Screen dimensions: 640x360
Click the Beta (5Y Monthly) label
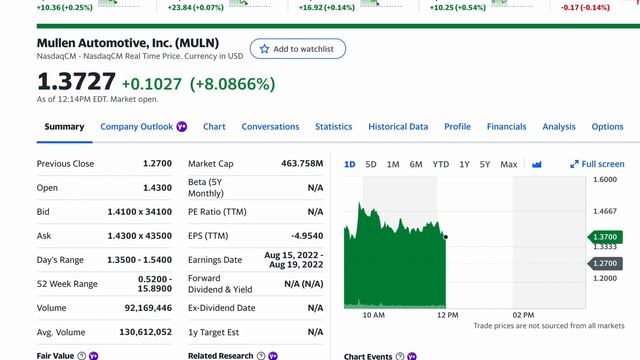tap(206, 188)
